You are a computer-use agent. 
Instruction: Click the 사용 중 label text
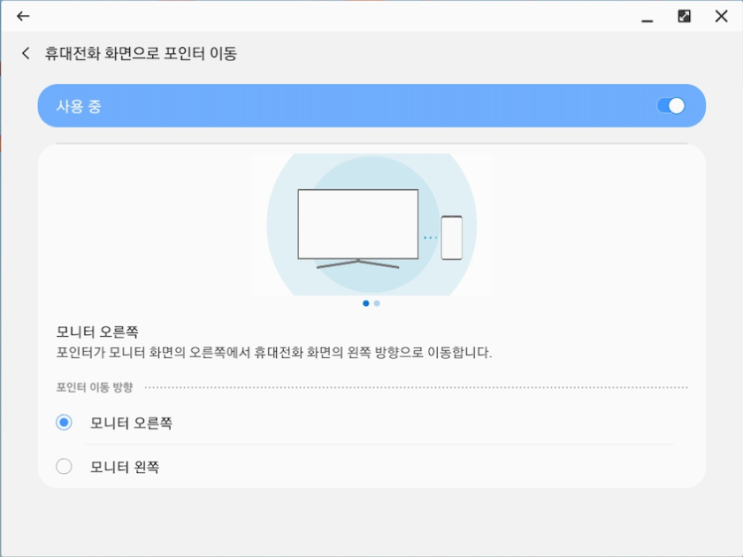pos(79,106)
